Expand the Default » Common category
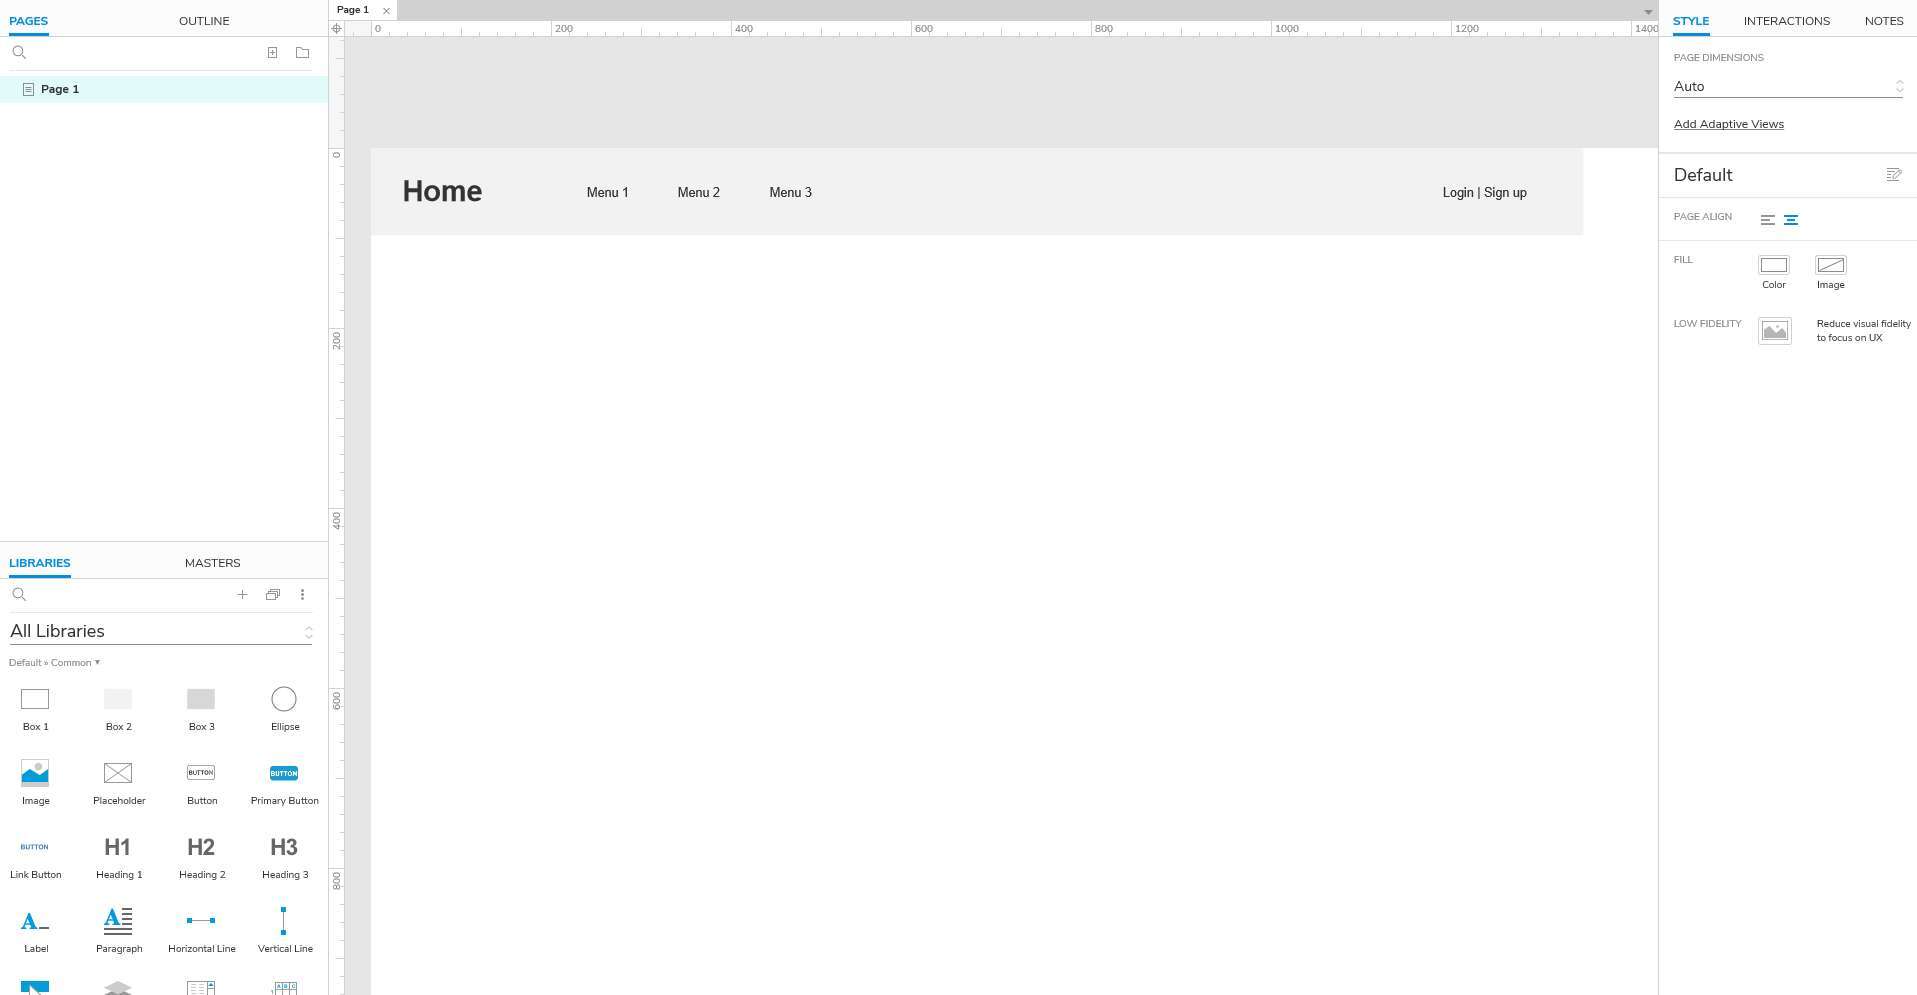 tap(54, 663)
